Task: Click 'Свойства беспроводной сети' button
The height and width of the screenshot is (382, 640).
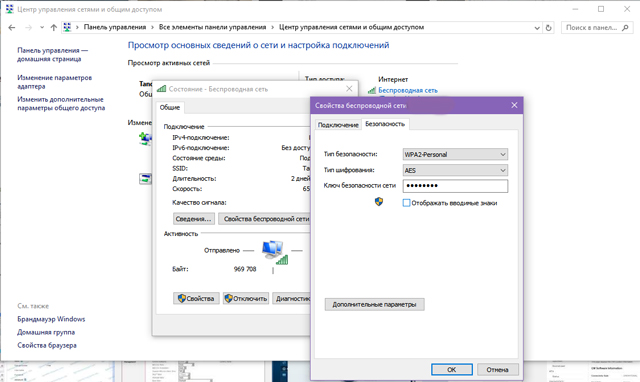Action: click(x=264, y=219)
